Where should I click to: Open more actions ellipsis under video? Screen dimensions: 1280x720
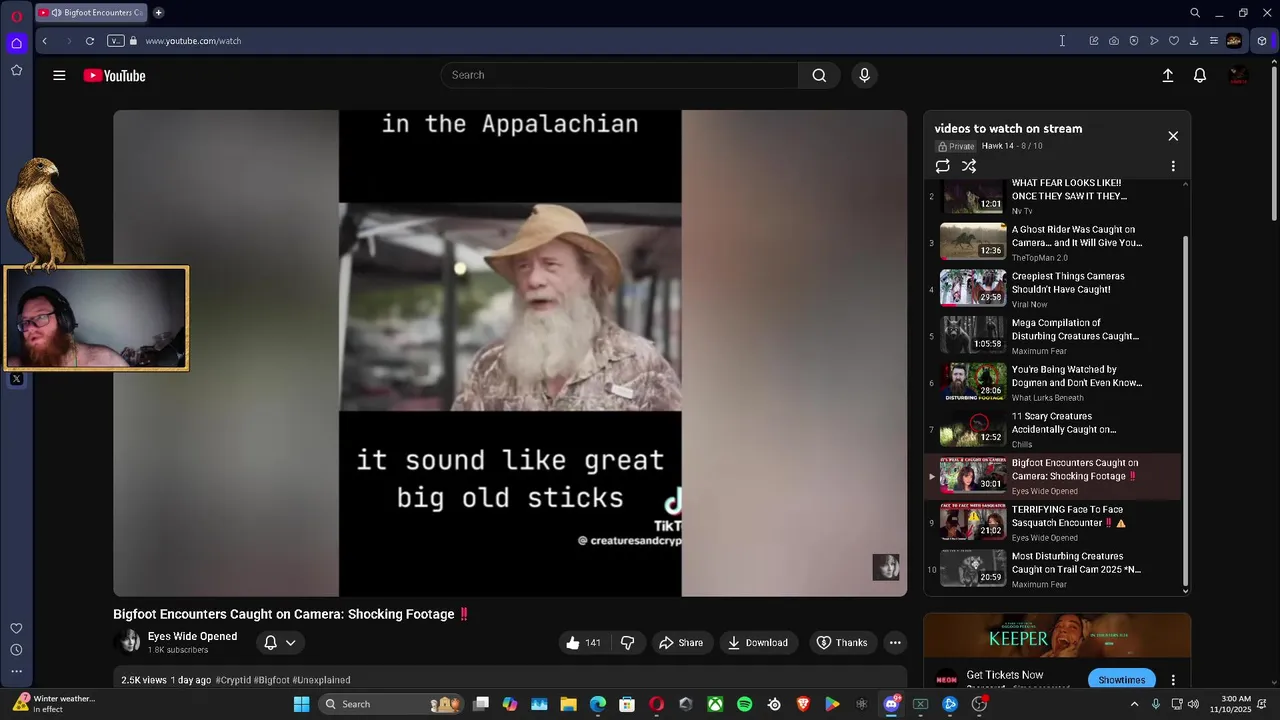click(895, 643)
